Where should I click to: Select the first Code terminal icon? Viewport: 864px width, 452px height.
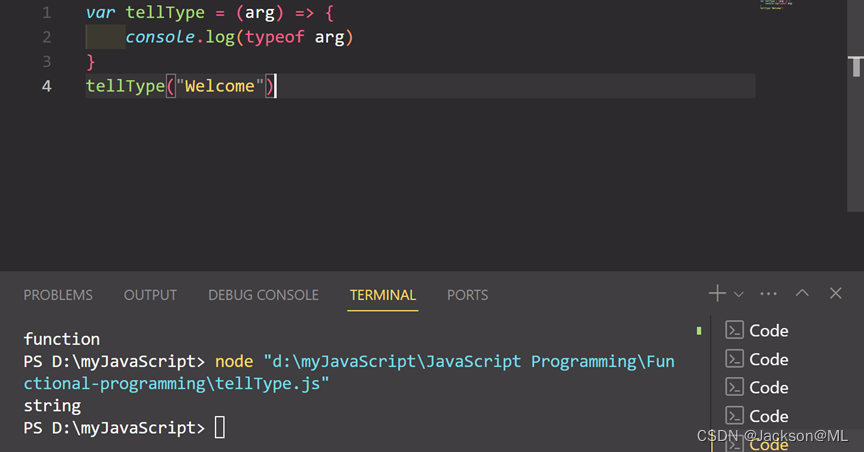click(735, 331)
